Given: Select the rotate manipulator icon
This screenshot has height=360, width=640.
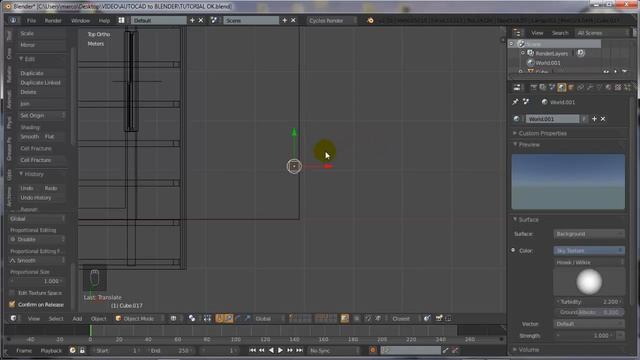Looking at the screenshot, I should pyautogui.click(x=238, y=318).
